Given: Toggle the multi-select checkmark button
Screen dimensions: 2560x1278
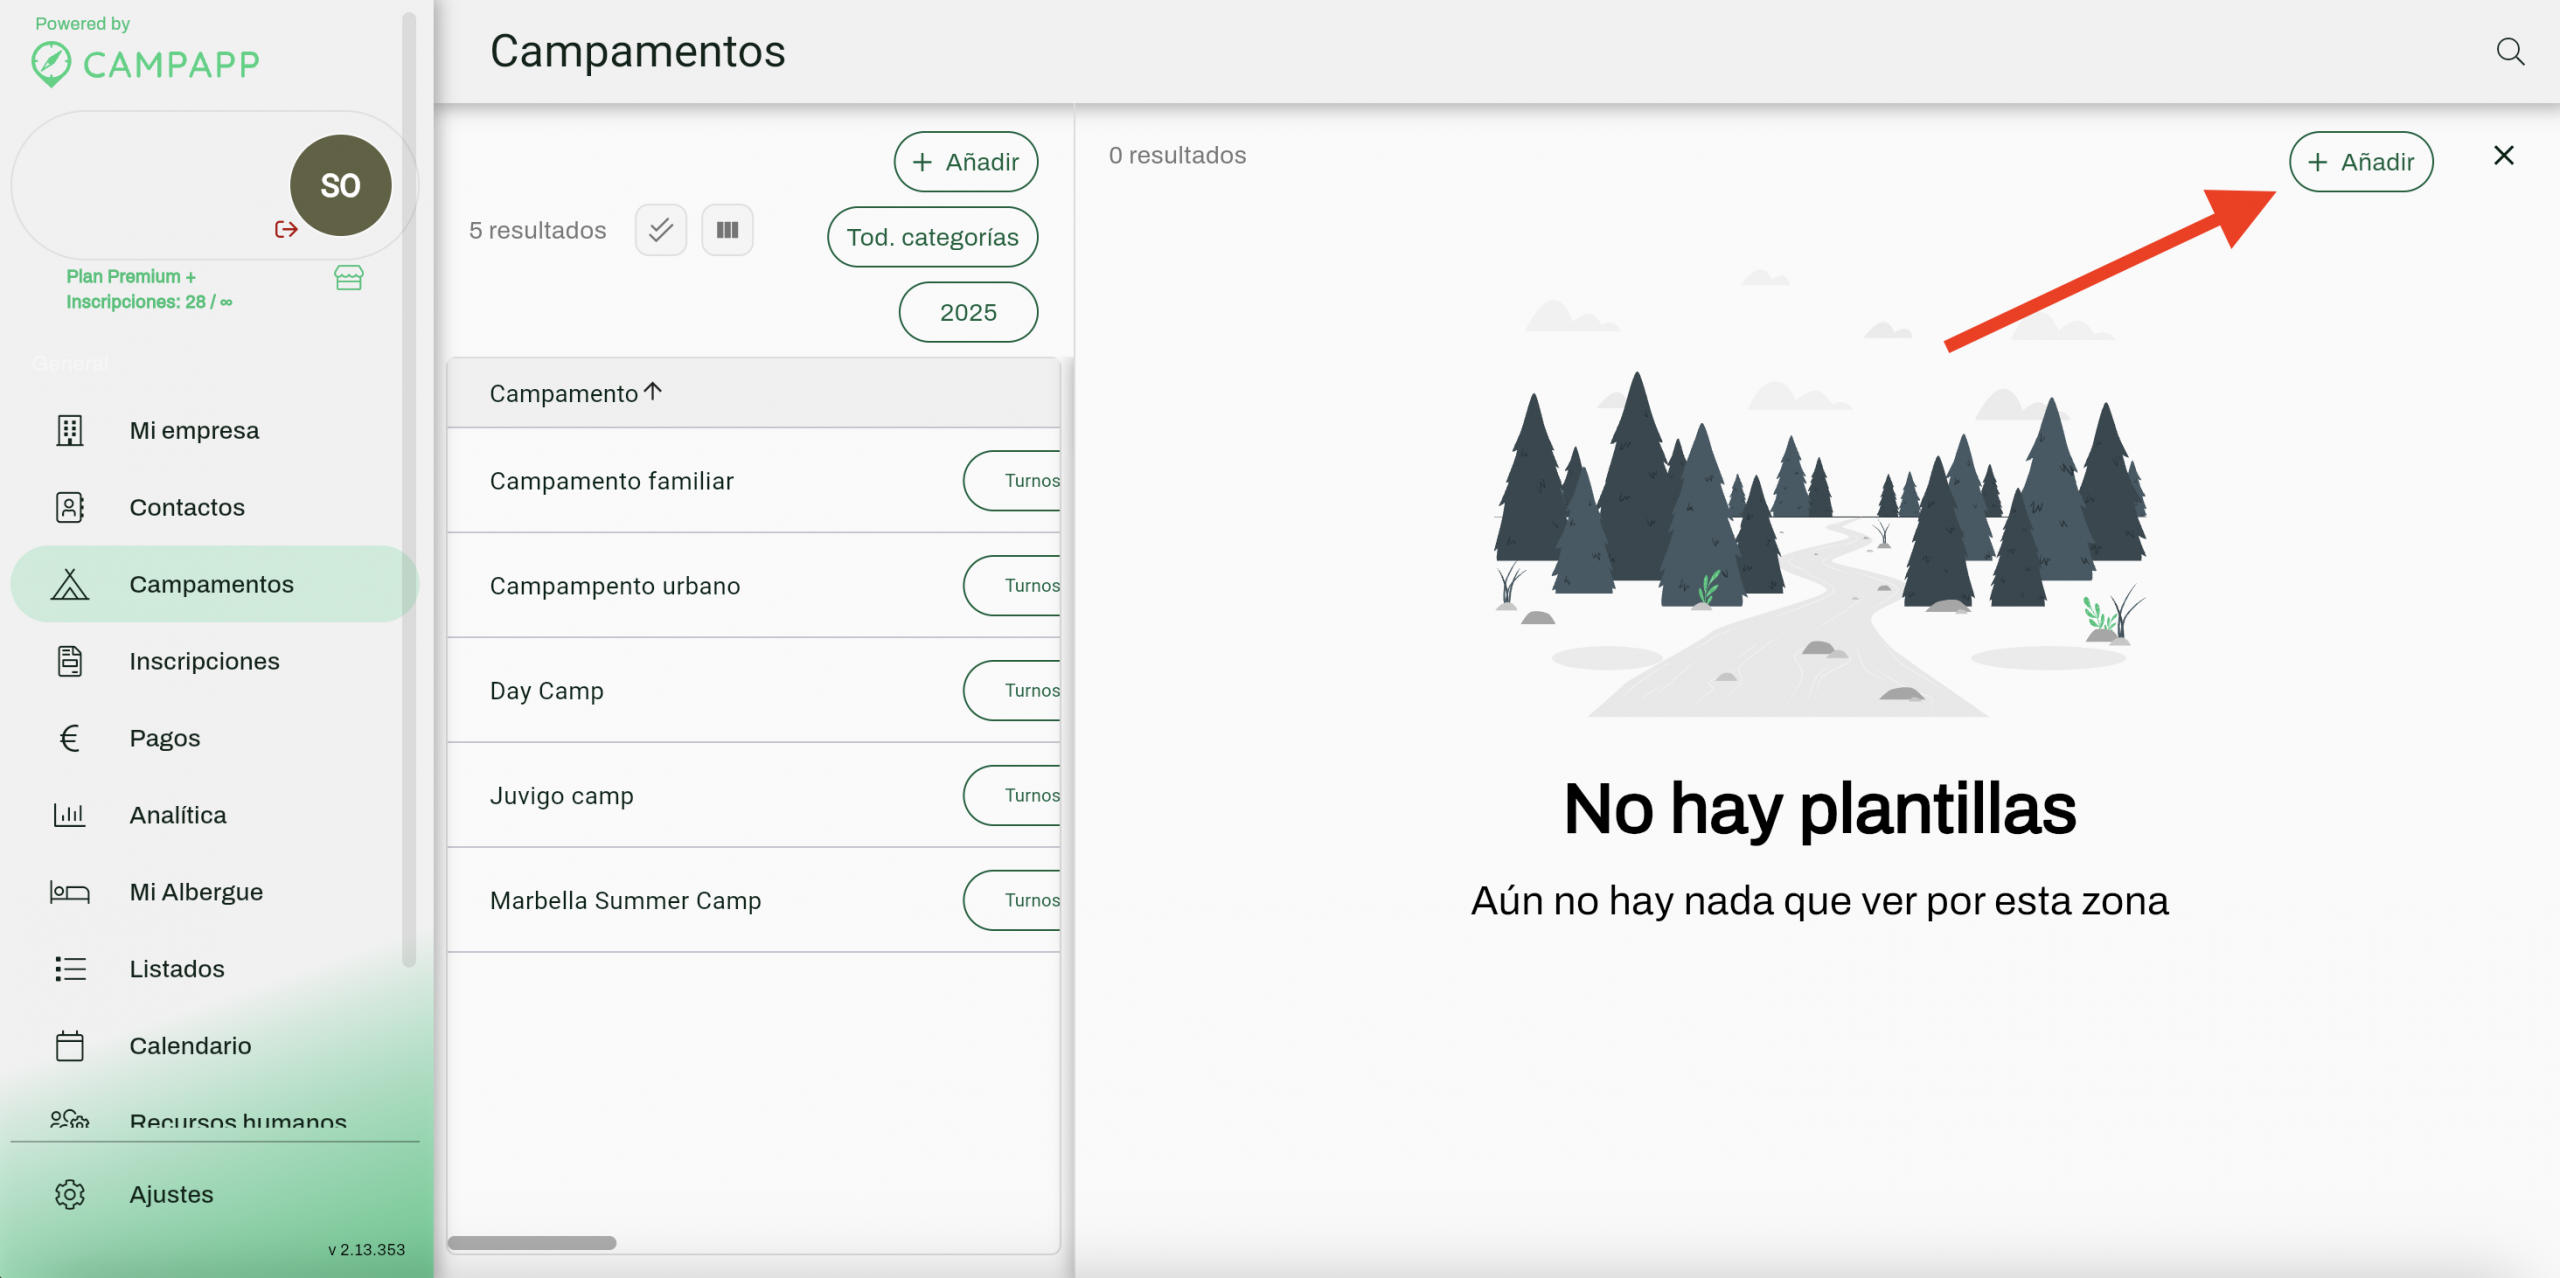Looking at the screenshot, I should (x=661, y=230).
